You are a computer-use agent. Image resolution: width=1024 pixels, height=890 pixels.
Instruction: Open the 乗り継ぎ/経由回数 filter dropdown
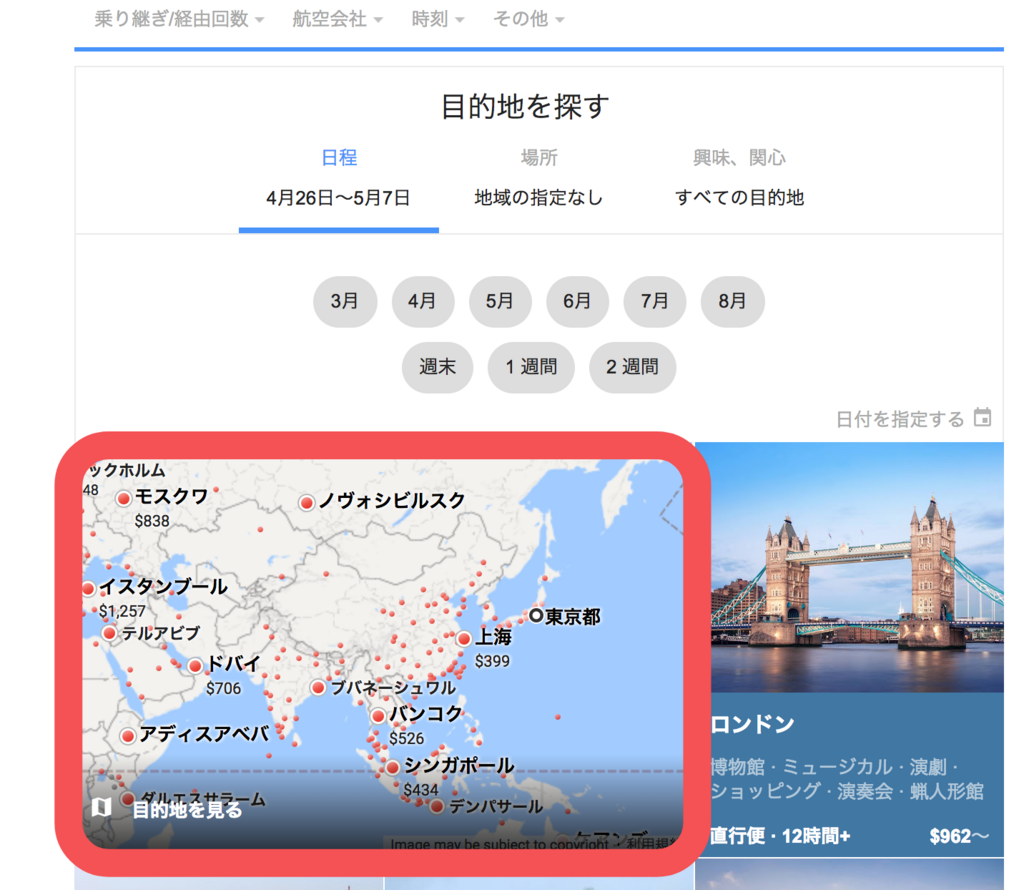point(180,19)
